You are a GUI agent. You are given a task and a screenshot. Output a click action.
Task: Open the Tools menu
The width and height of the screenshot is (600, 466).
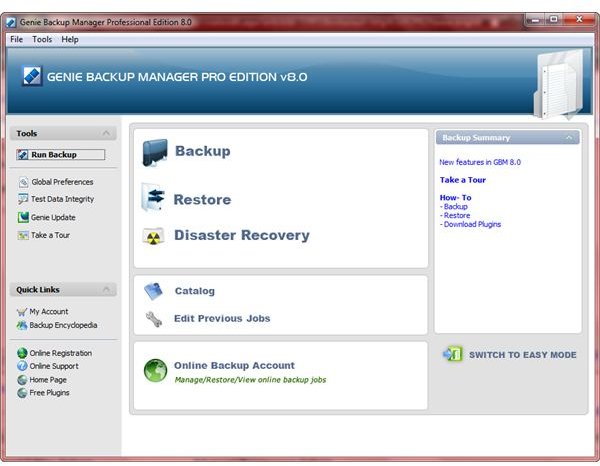click(42, 39)
